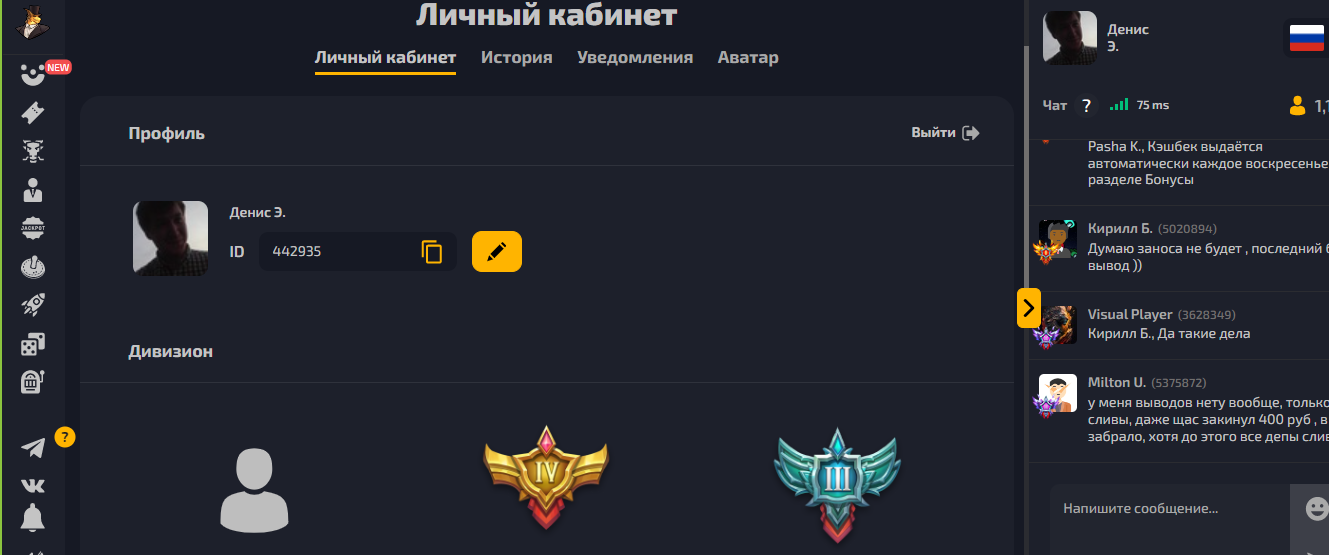Click the notification bell icon in sidebar

pos(33,518)
